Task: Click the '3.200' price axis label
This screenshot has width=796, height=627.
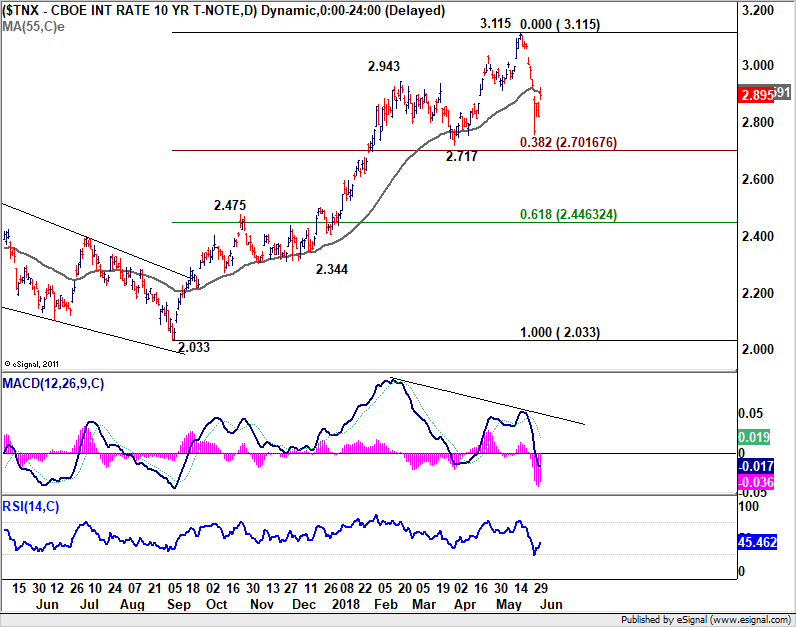Action: 757,11
